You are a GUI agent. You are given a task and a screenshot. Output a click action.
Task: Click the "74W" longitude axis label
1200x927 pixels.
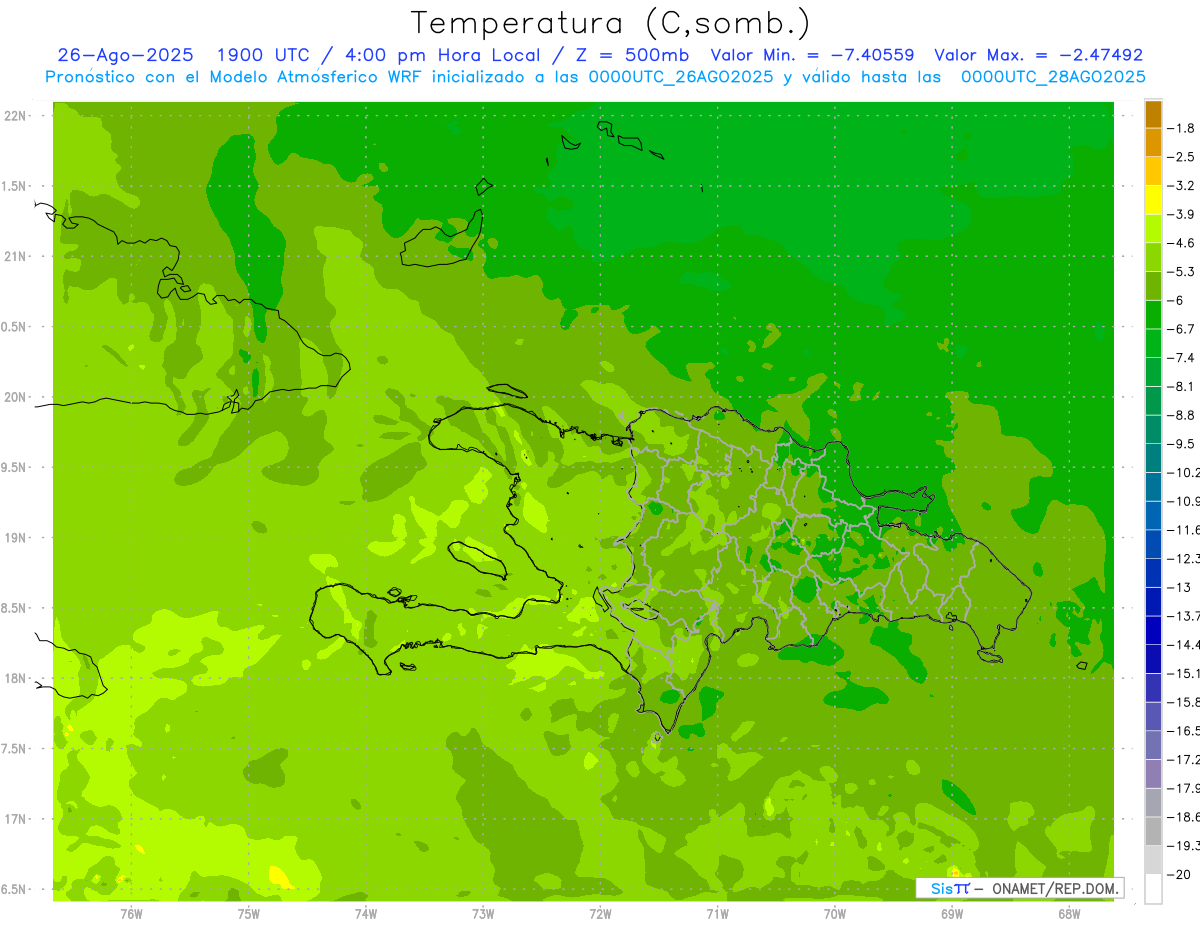pos(366,914)
